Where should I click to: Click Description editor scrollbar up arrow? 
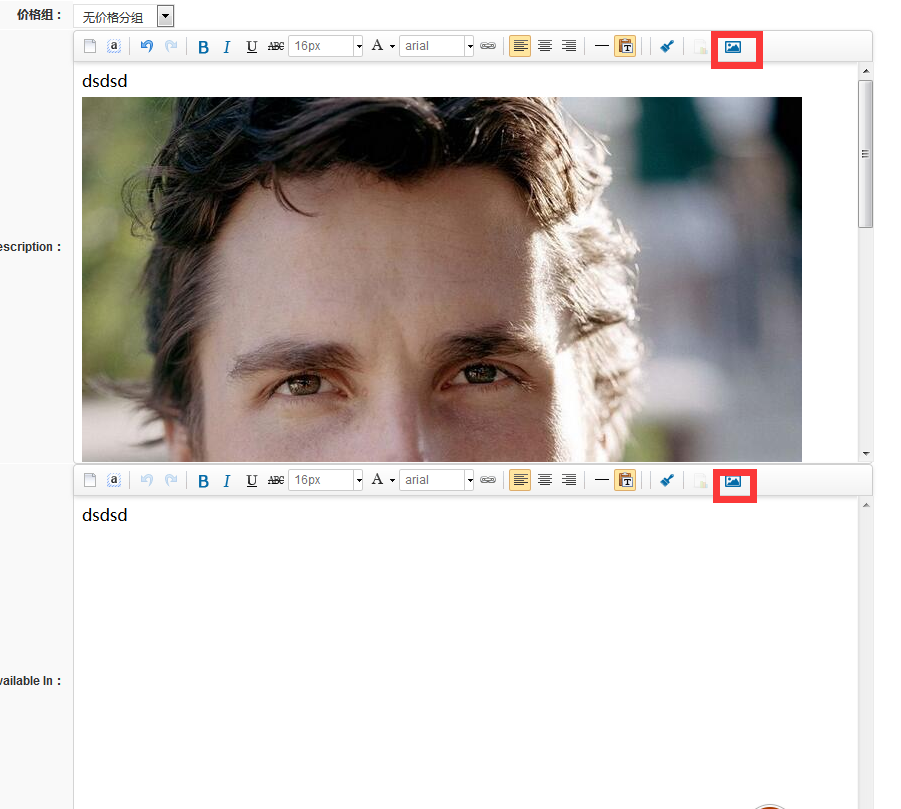point(866,71)
